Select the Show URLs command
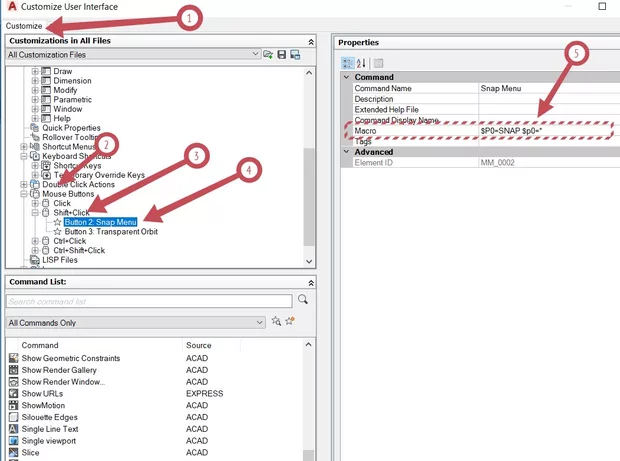 click(42, 394)
